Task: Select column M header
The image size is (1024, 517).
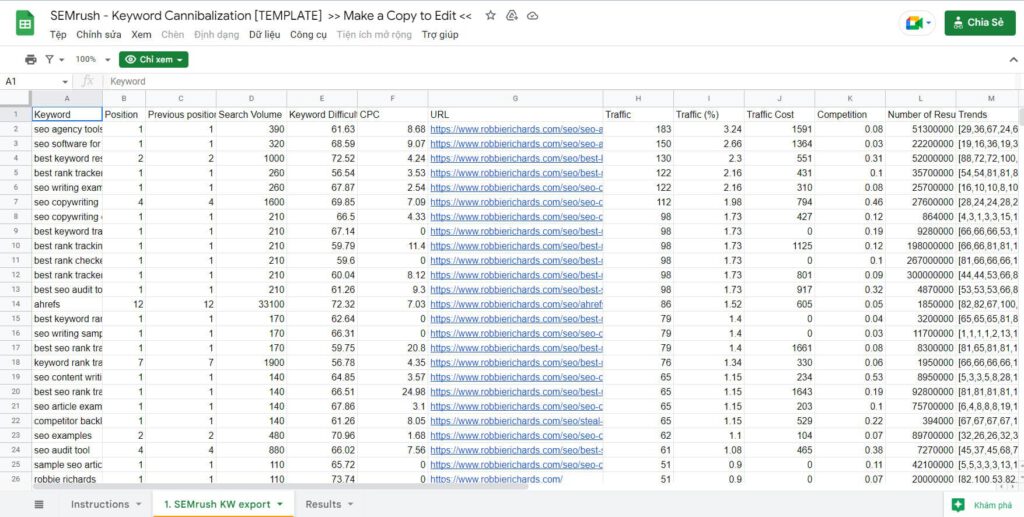Action: click(990, 98)
